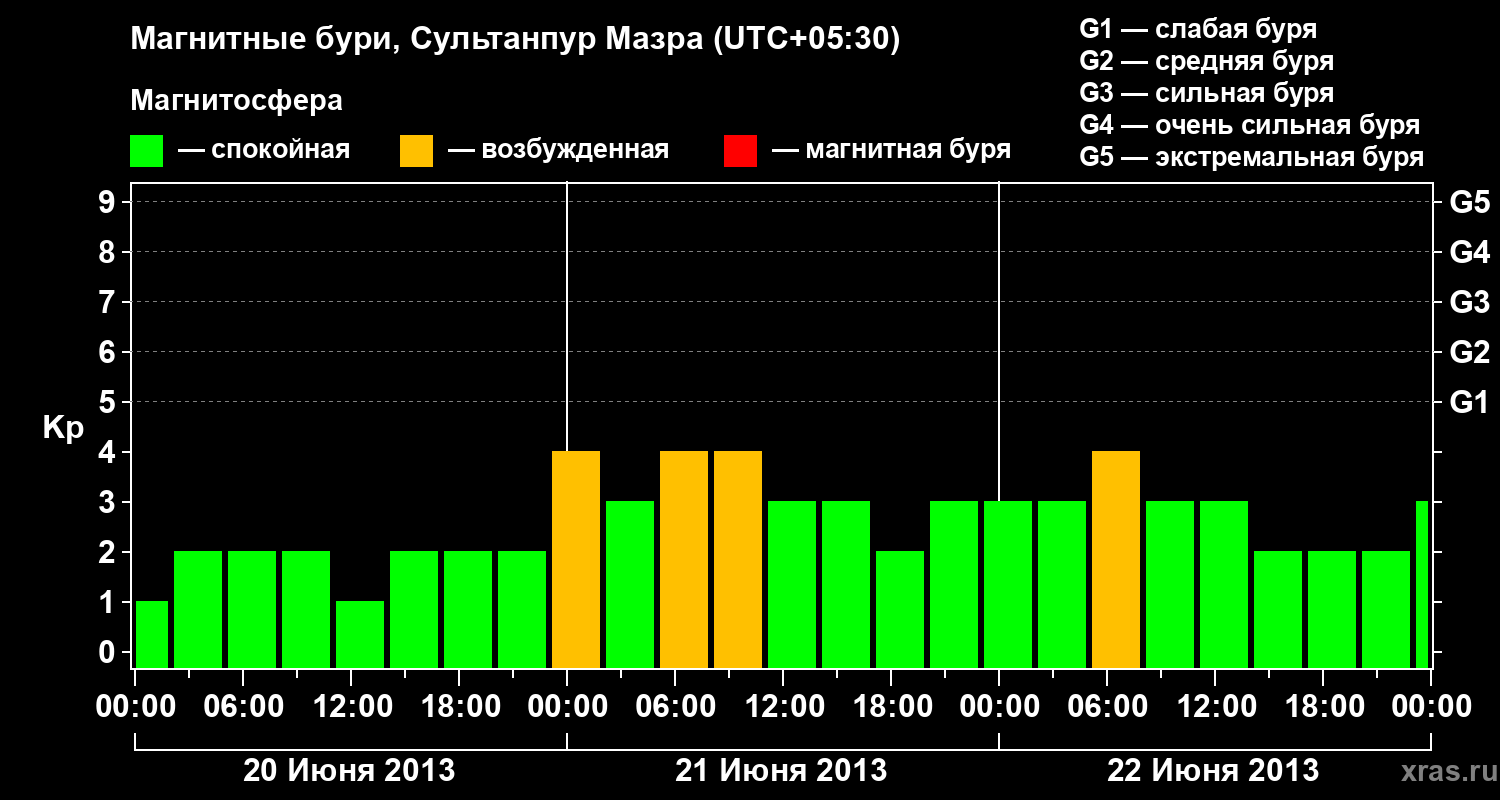Image resolution: width=1500 pixels, height=800 pixels.
Task: Click the orange bar above 06:00 on 22 June
Action: click(1116, 559)
